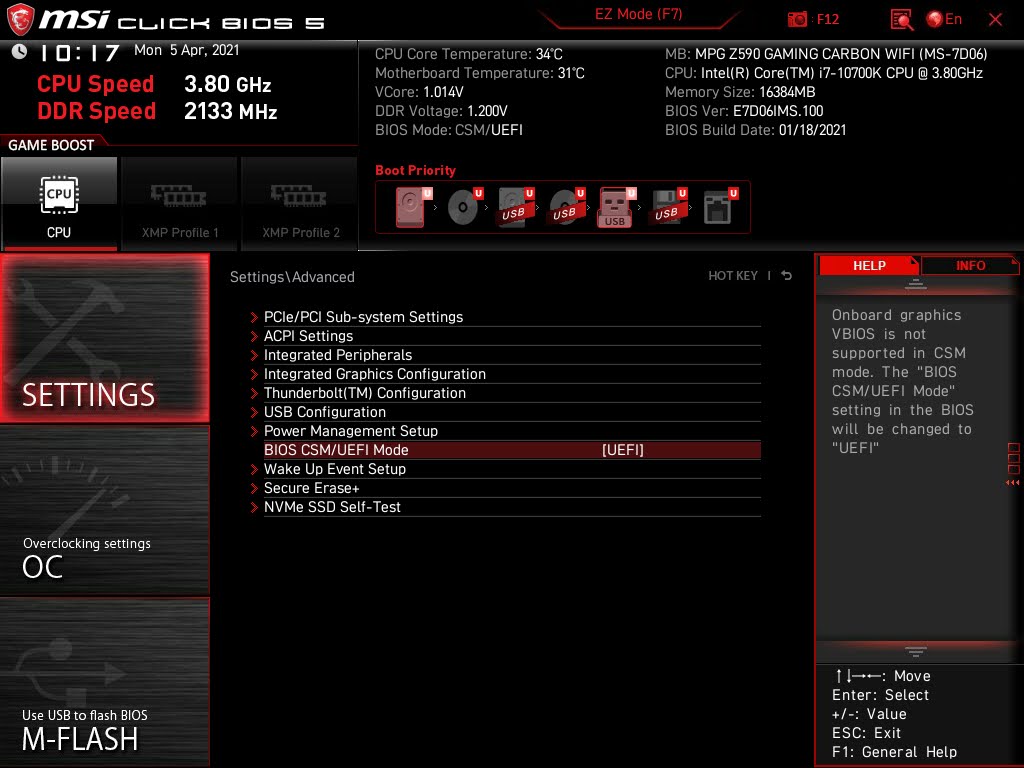Screen dimensions: 1024x768
Task: Click the Settings\Advanced breadcrumb
Action: (292, 277)
